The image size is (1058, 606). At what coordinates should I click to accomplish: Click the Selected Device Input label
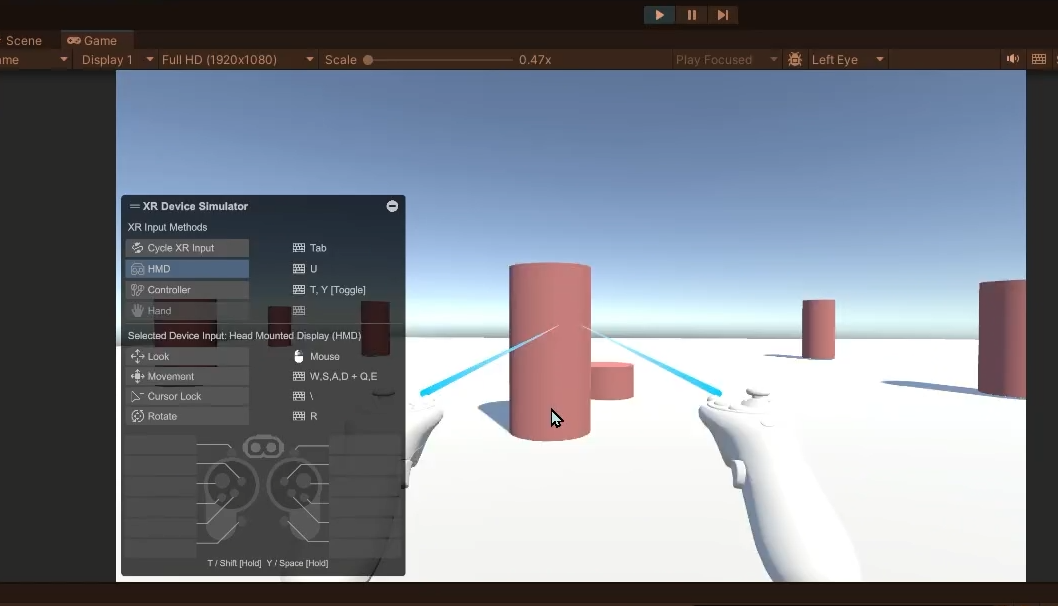click(244, 335)
